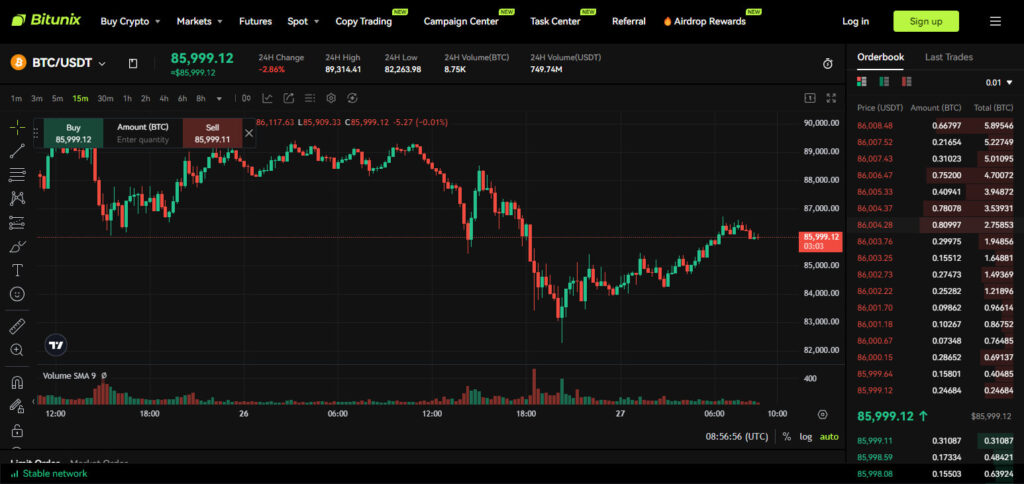The height and width of the screenshot is (484, 1024).
Task: Select the XABCD pattern drawing tool
Action: [17, 198]
